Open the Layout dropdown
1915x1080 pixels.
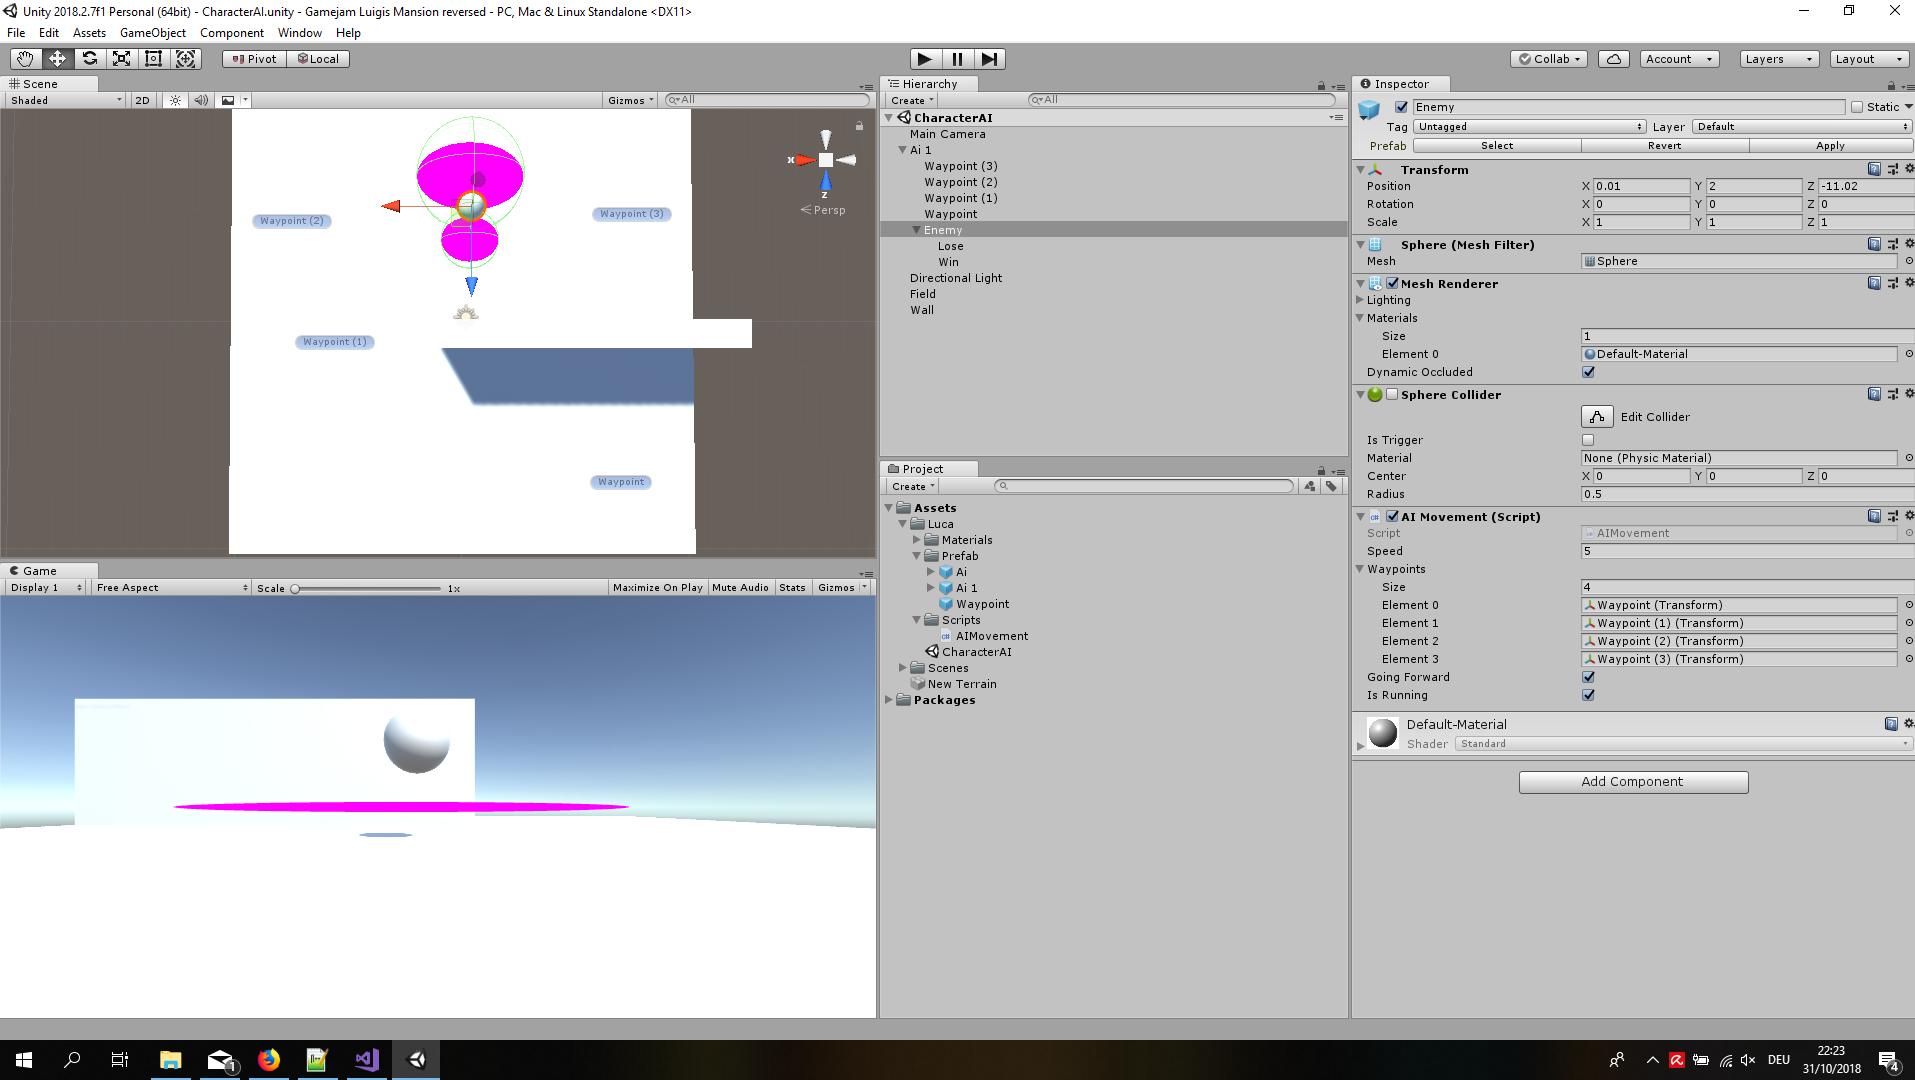(1868, 58)
